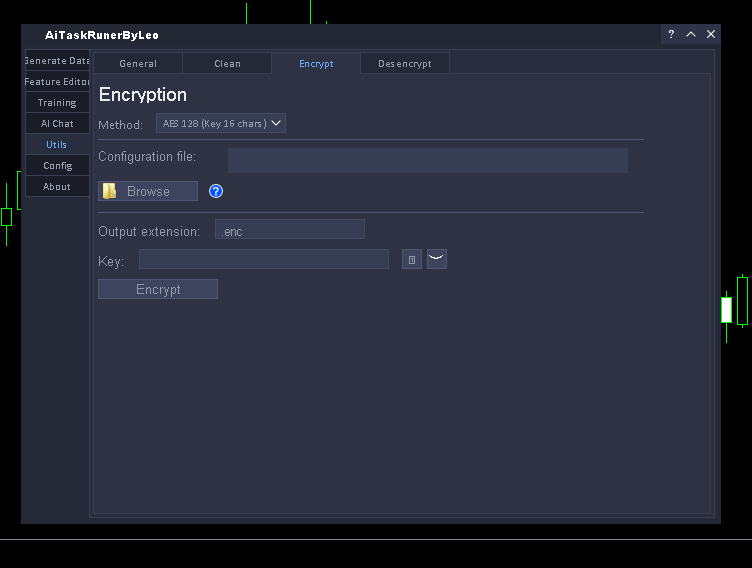
Task: Close the AiTaskRunerByLeo panel
Action: 711,34
